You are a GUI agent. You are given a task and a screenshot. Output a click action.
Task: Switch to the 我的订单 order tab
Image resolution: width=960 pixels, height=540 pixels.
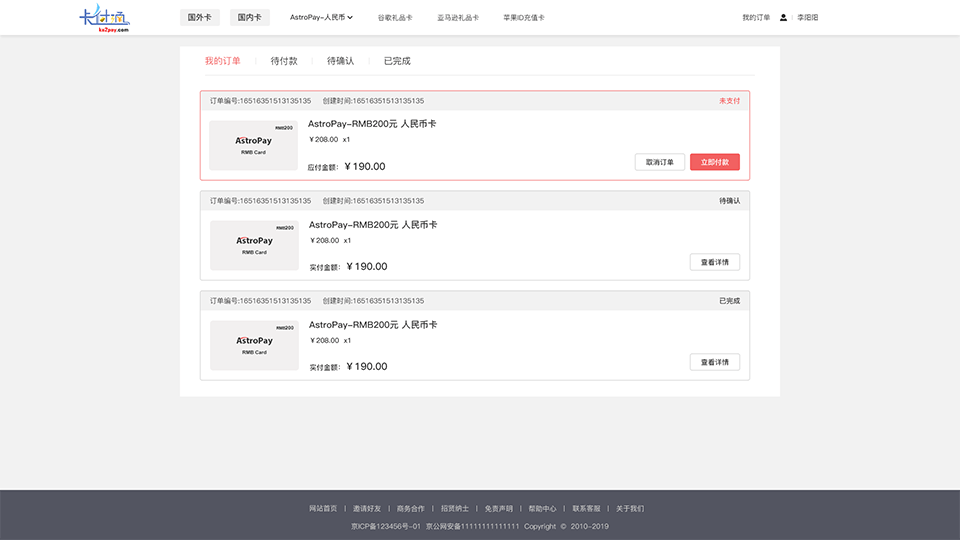click(223, 61)
